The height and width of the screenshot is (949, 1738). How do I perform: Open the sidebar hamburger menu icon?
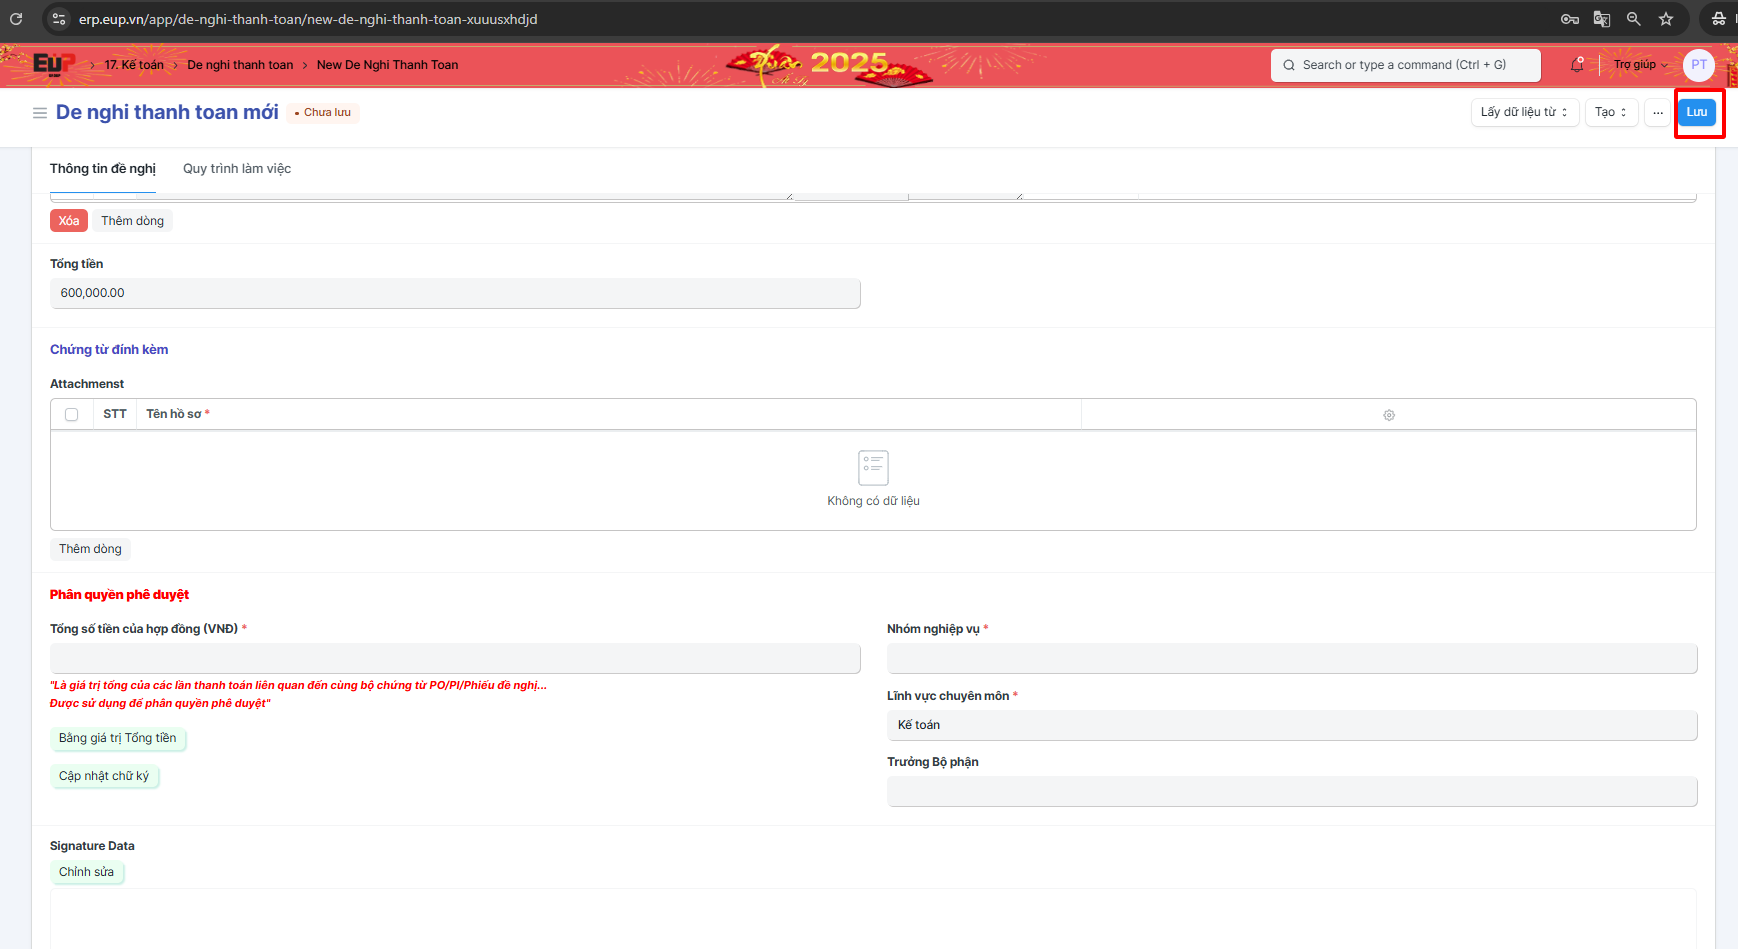(40, 113)
